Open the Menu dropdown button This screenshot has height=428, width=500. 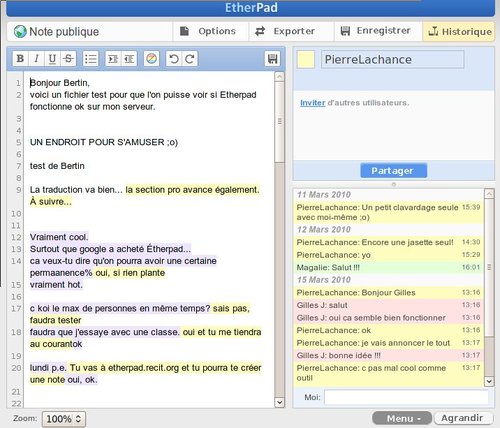pyautogui.click(x=402, y=418)
